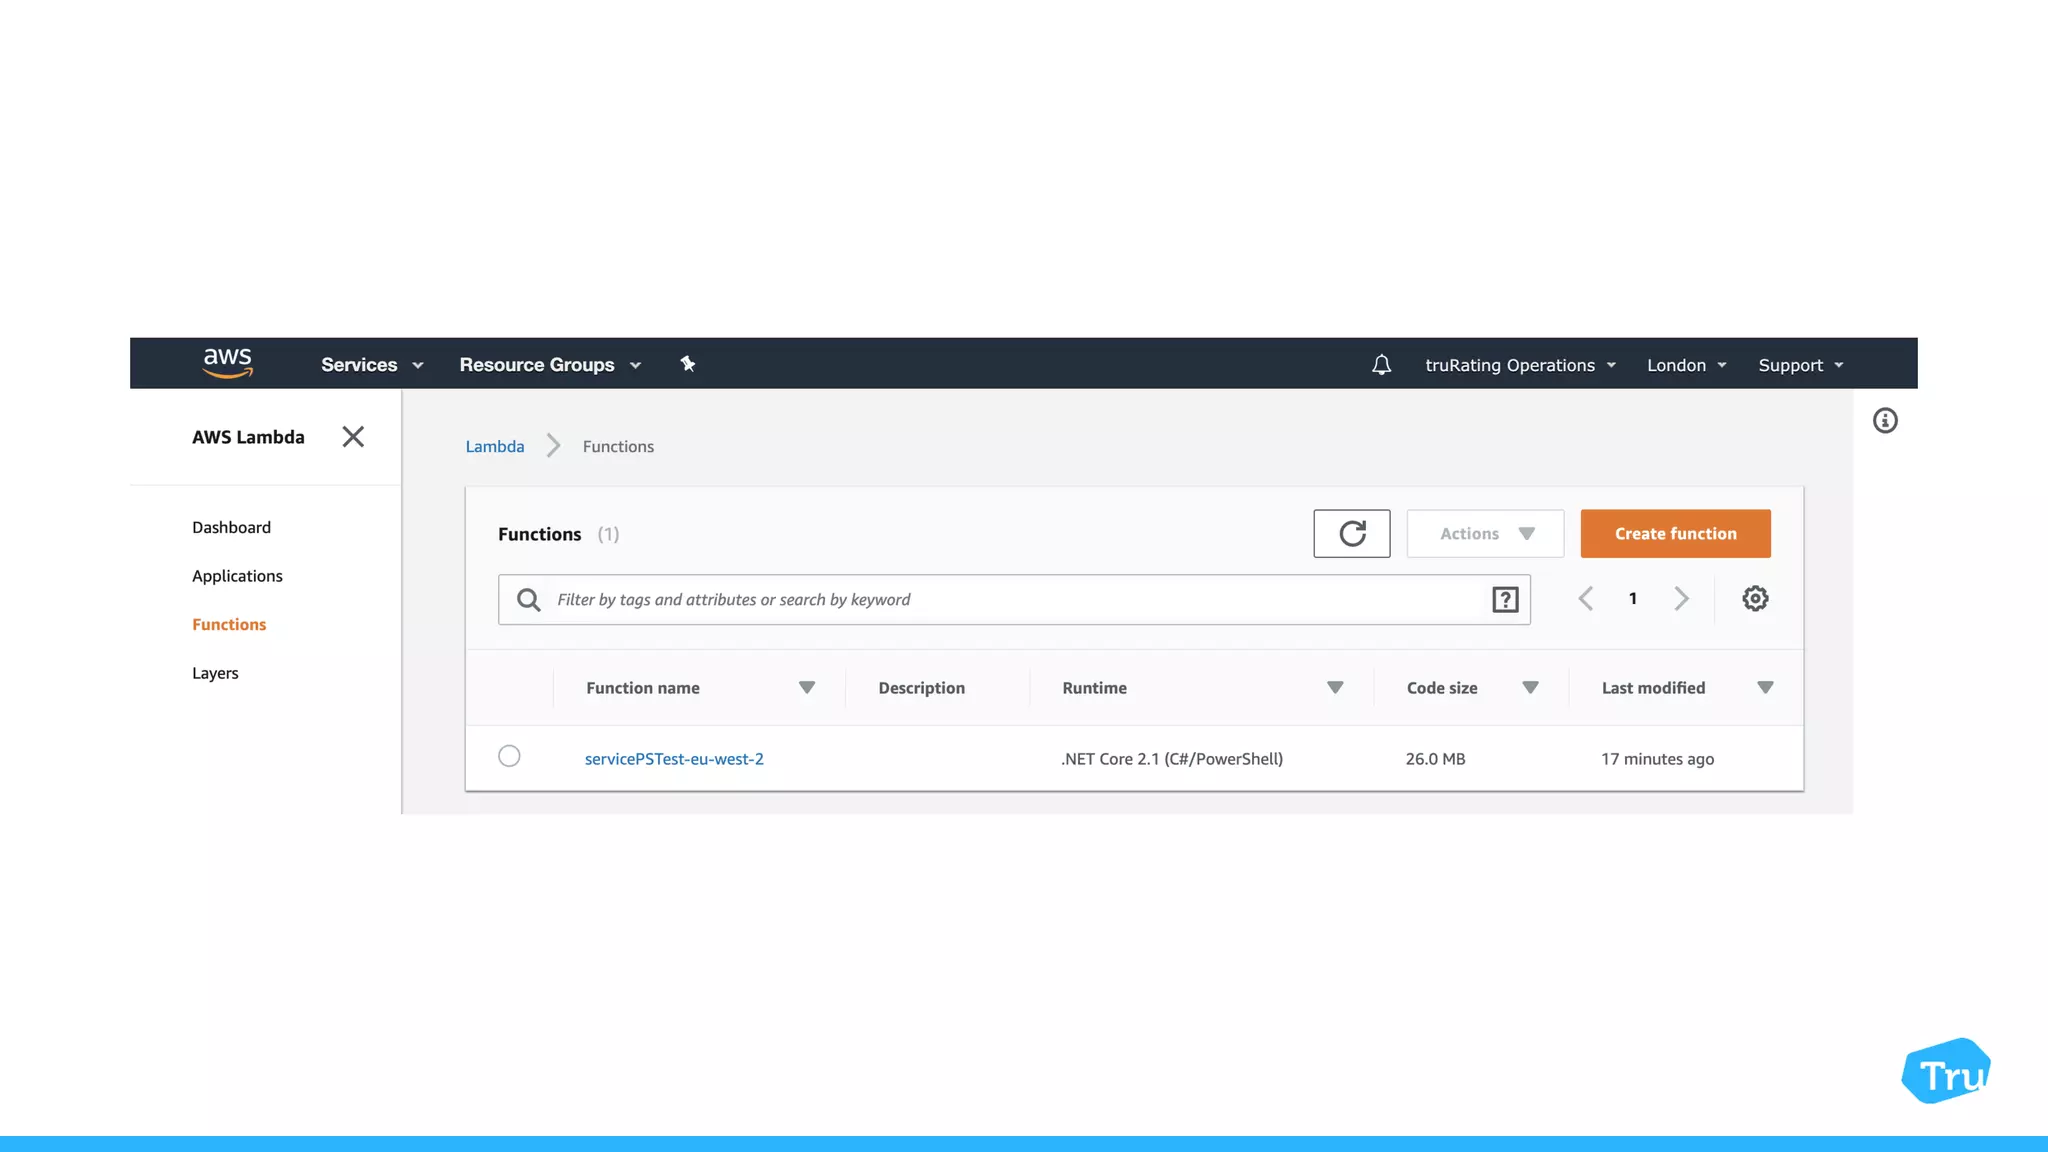The width and height of the screenshot is (2048, 1152).
Task: Click Create function button
Action: click(1675, 534)
